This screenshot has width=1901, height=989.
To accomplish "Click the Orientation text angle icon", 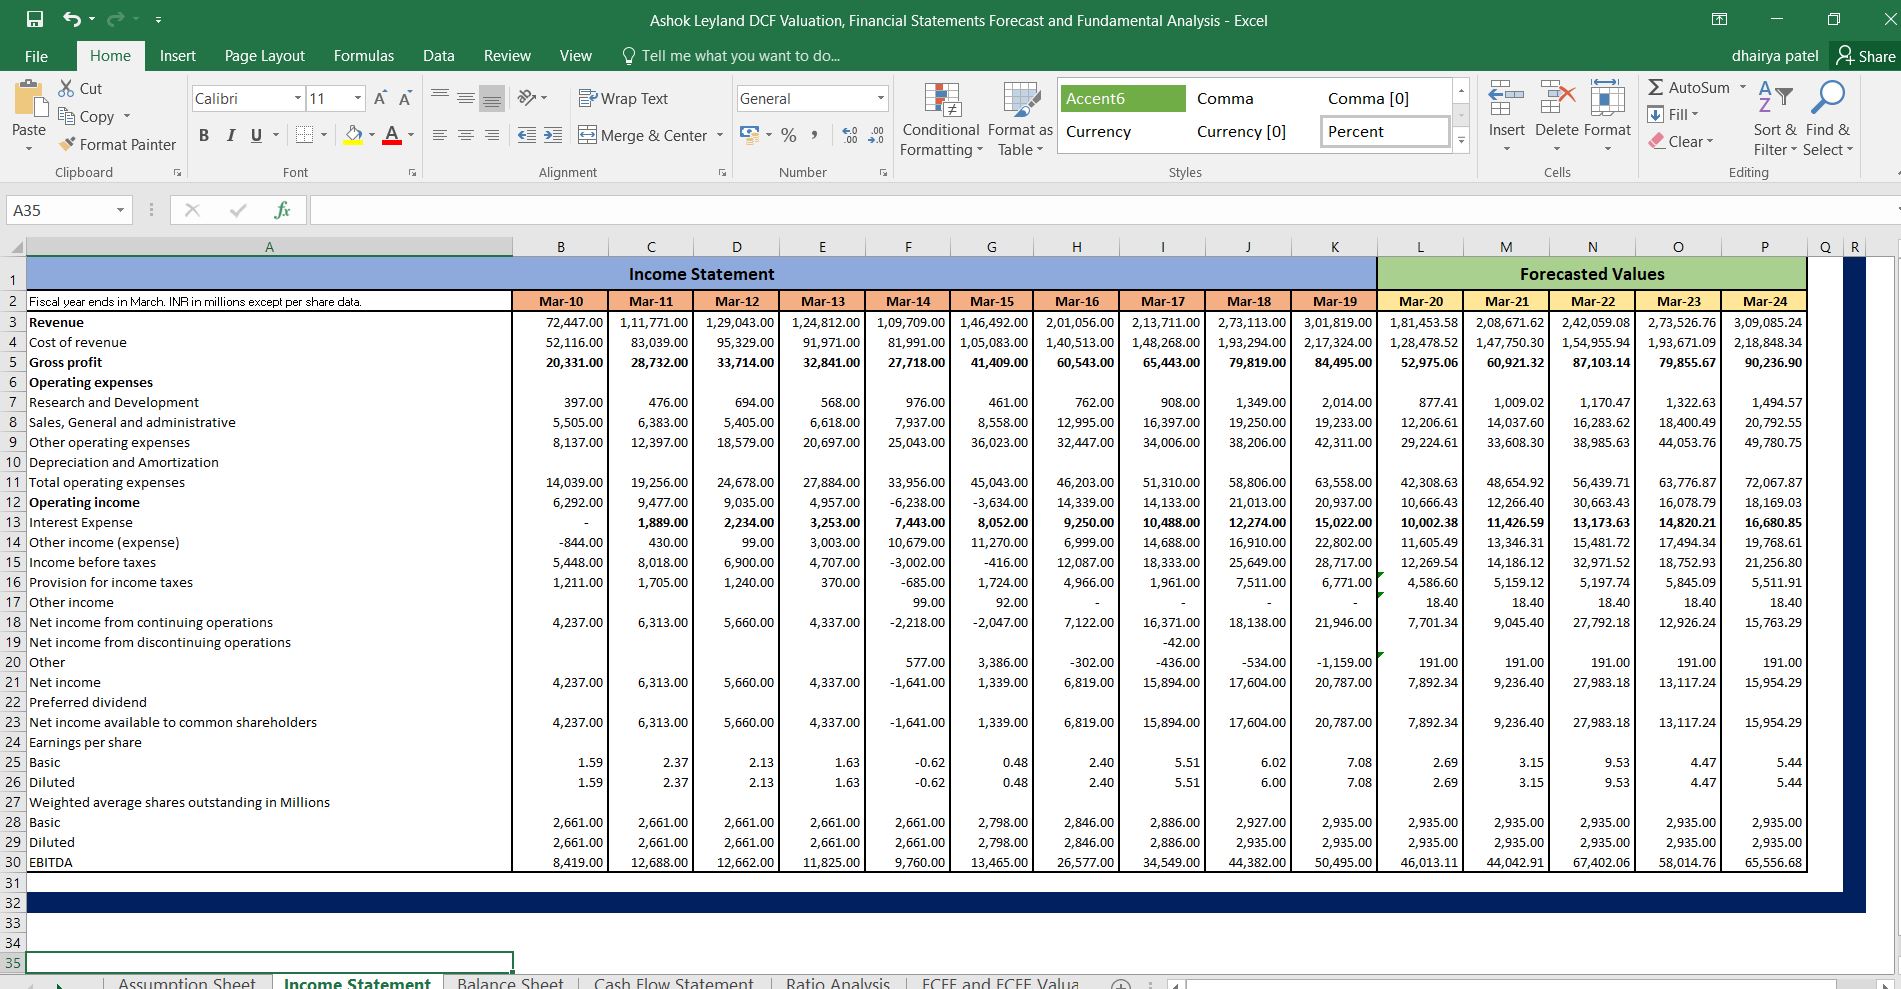I will (x=526, y=98).
